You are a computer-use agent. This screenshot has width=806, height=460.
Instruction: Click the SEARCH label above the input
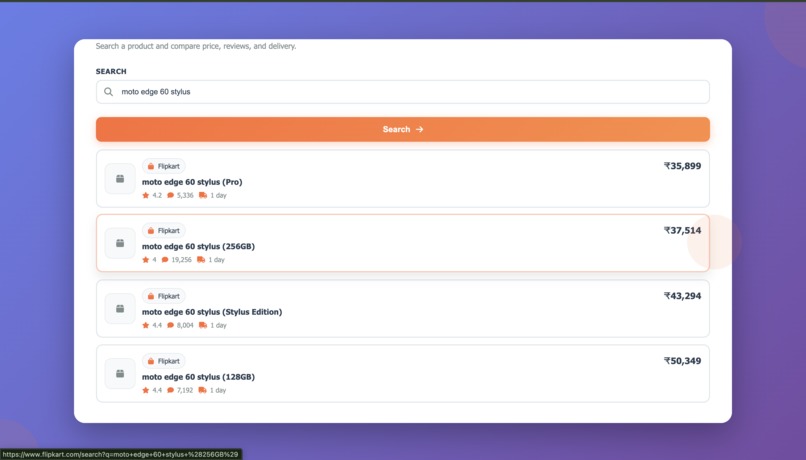111,71
